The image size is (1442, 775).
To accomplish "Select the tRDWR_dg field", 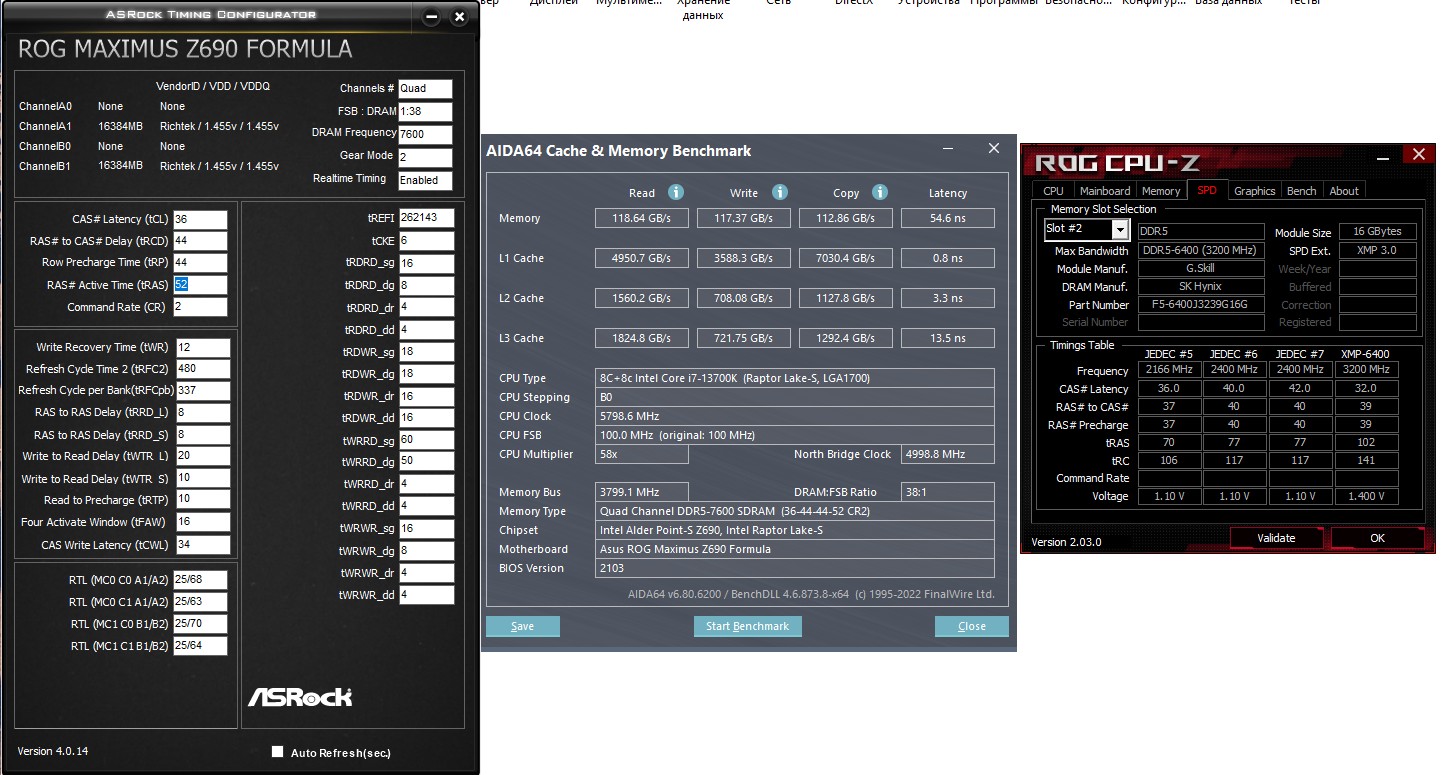I will (x=426, y=374).
